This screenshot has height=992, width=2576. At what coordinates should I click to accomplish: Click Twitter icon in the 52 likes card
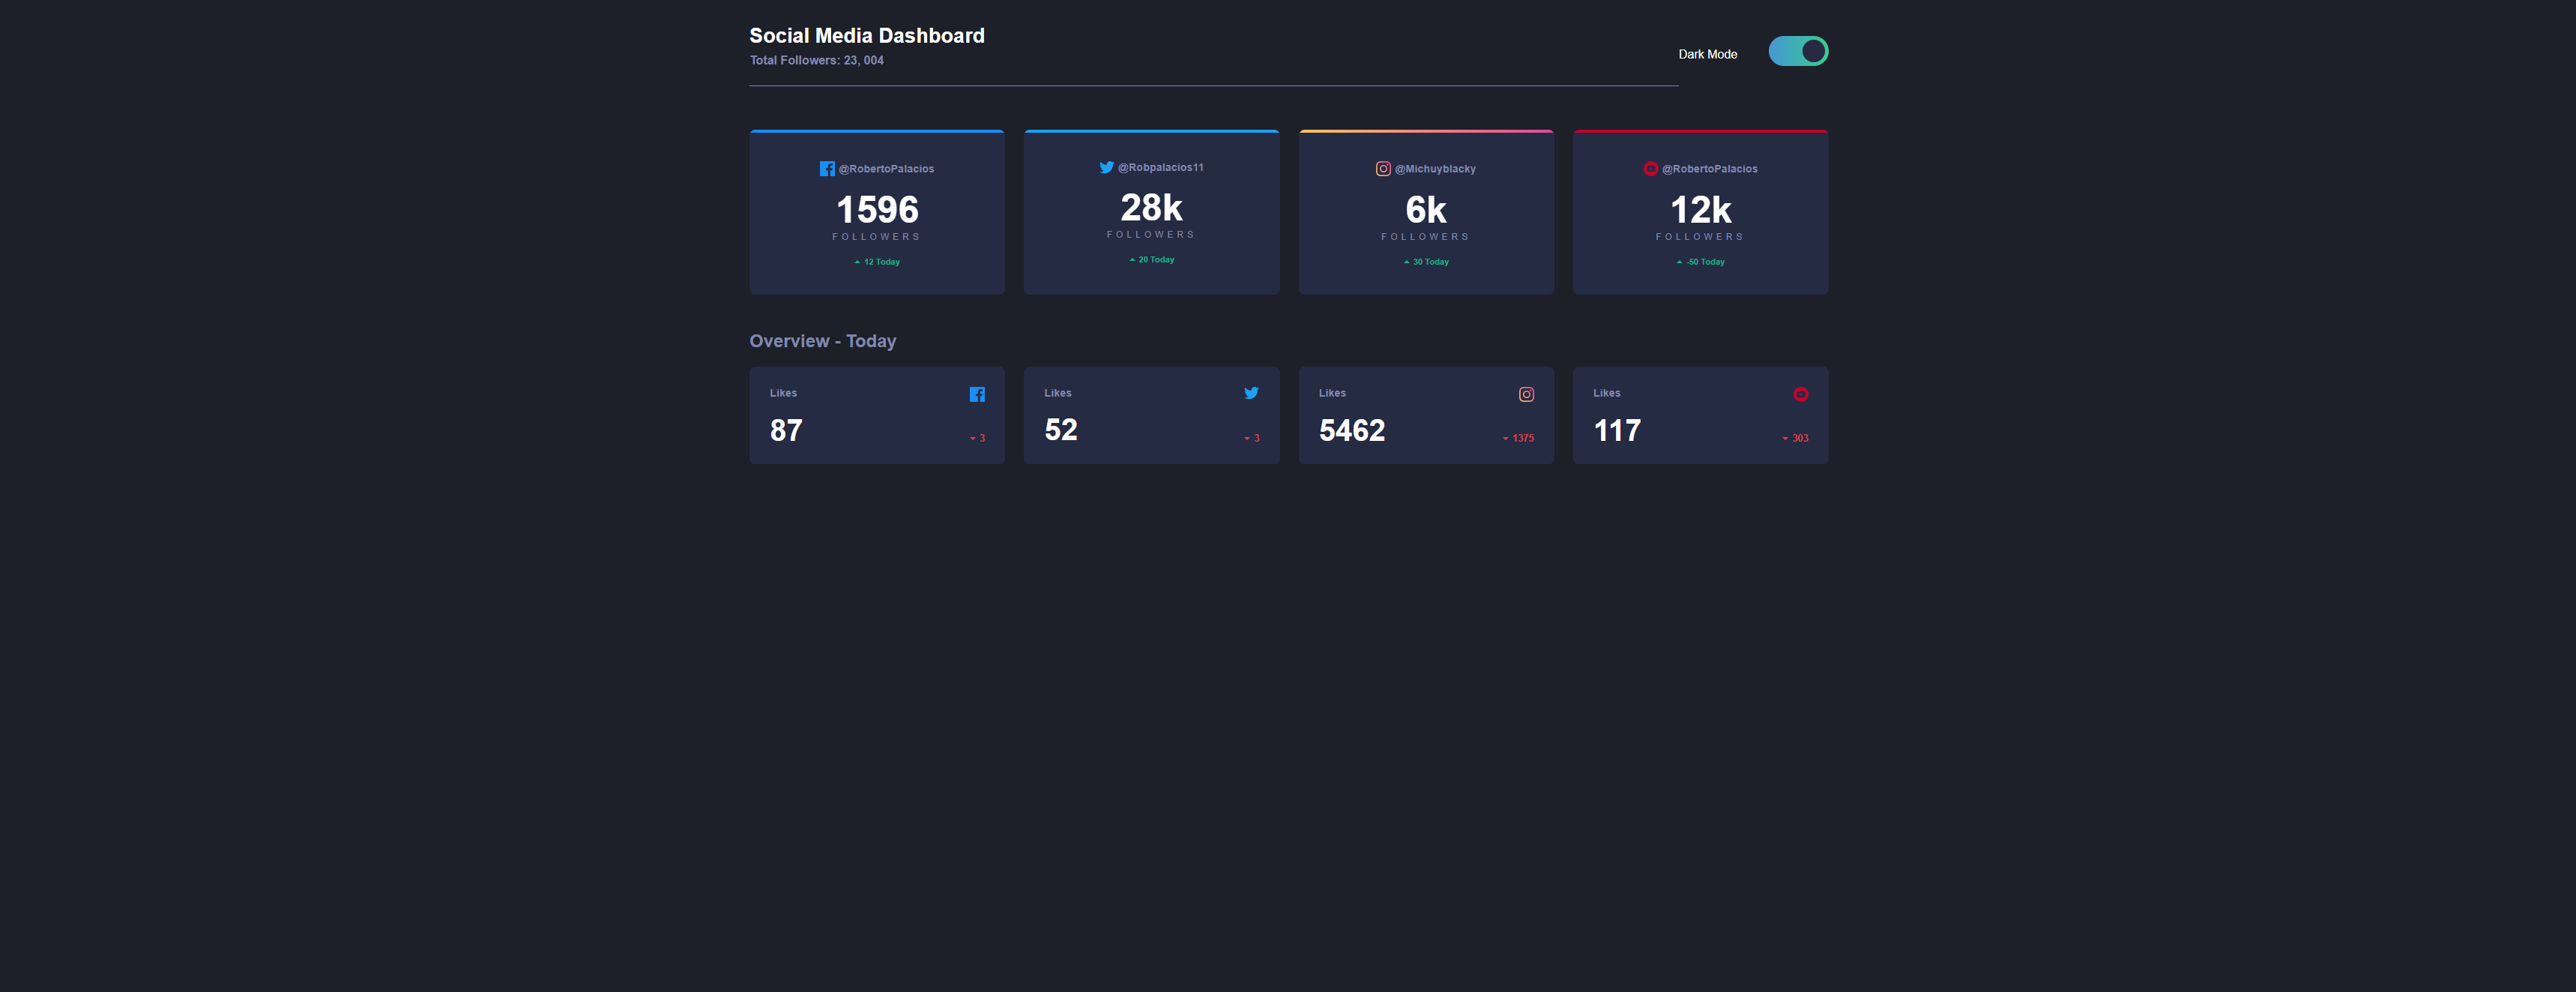tap(1250, 393)
